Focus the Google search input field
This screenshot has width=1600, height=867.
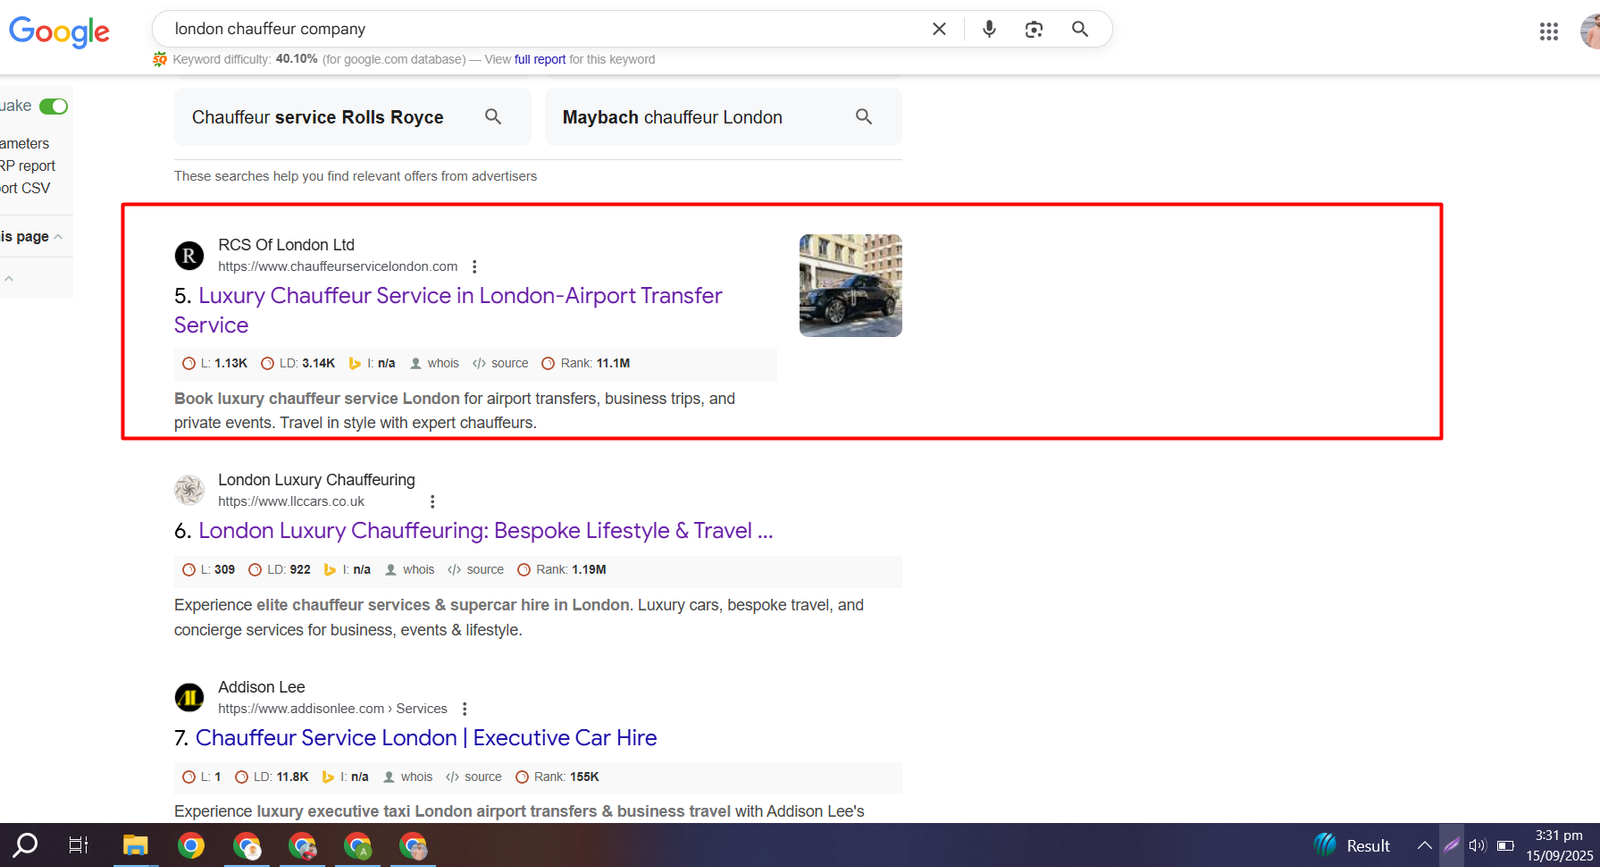coord(540,29)
